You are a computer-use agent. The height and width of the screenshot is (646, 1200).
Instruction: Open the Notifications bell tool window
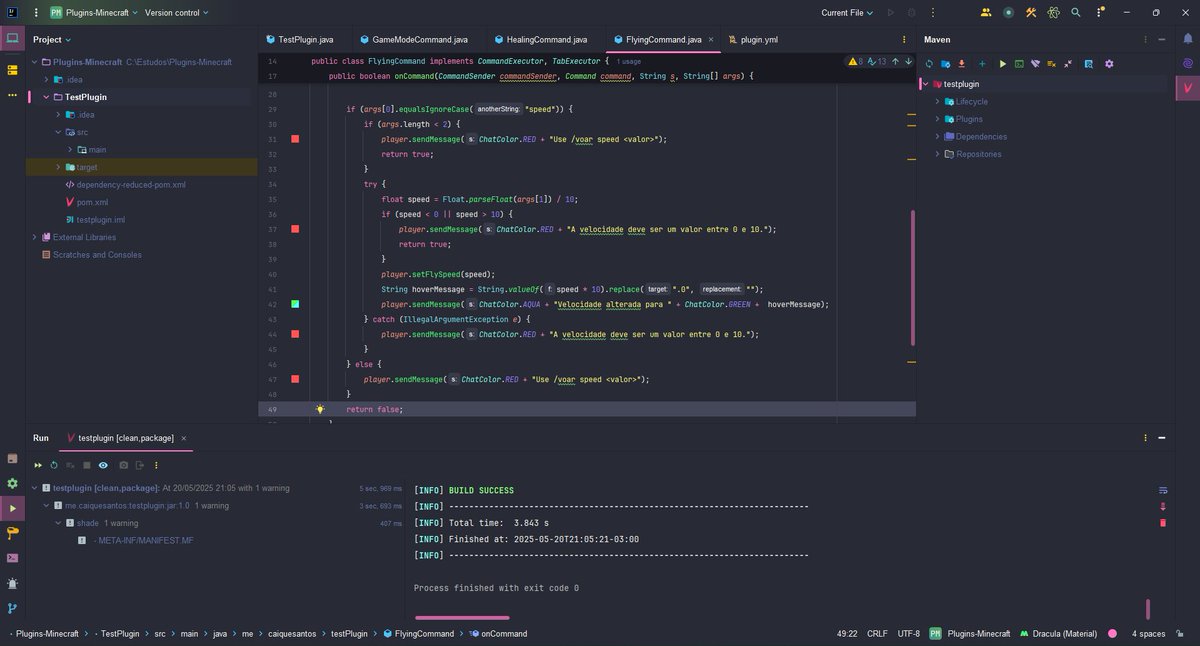point(1187,40)
